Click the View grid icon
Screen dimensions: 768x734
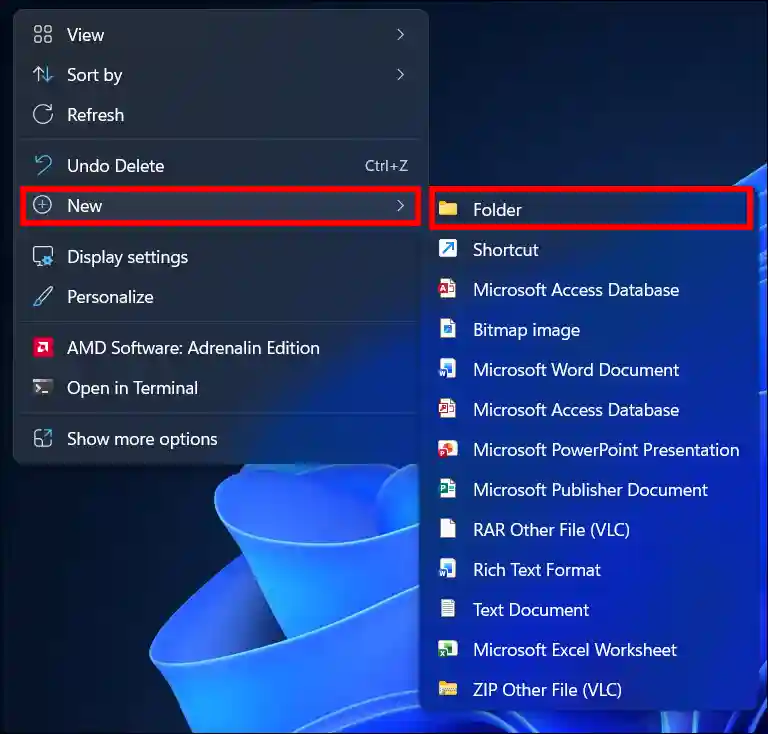[43, 35]
